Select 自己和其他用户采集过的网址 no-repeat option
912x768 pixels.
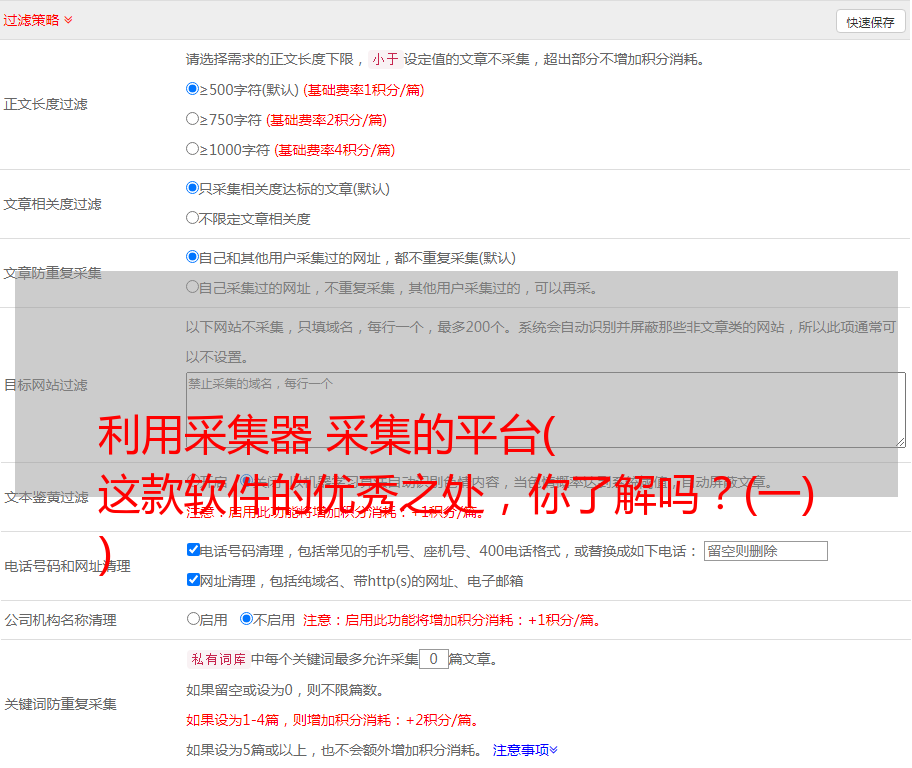pos(193,257)
